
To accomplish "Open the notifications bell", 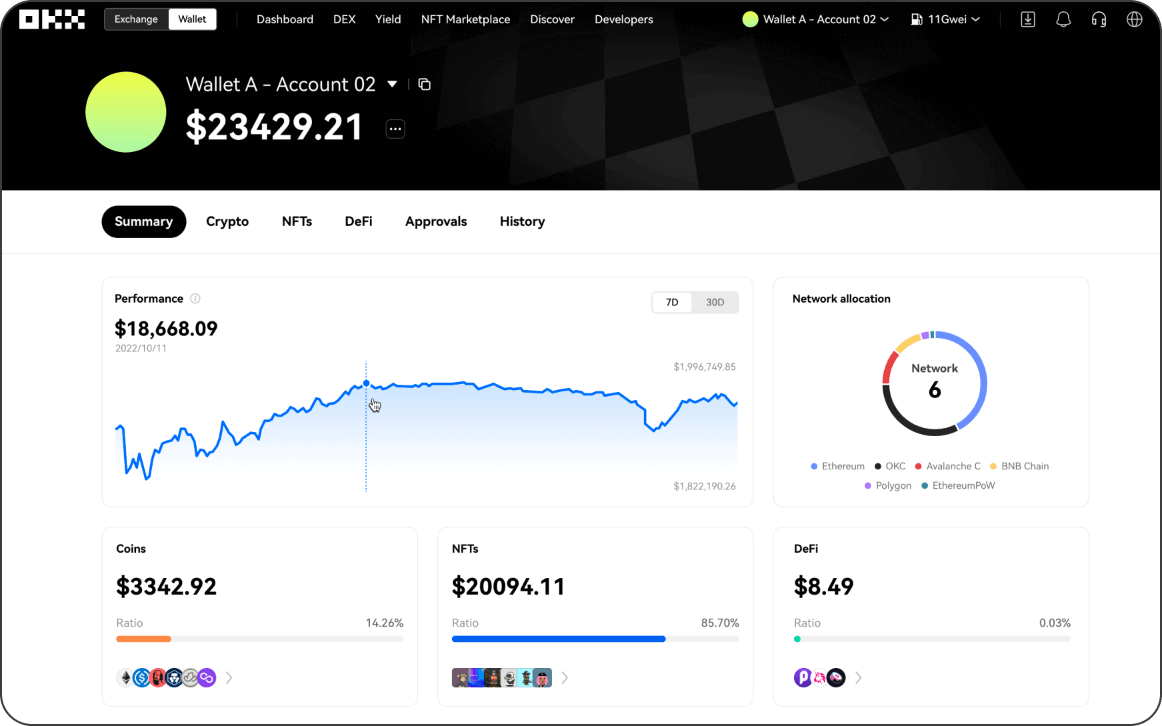I will coord(1063,19).
